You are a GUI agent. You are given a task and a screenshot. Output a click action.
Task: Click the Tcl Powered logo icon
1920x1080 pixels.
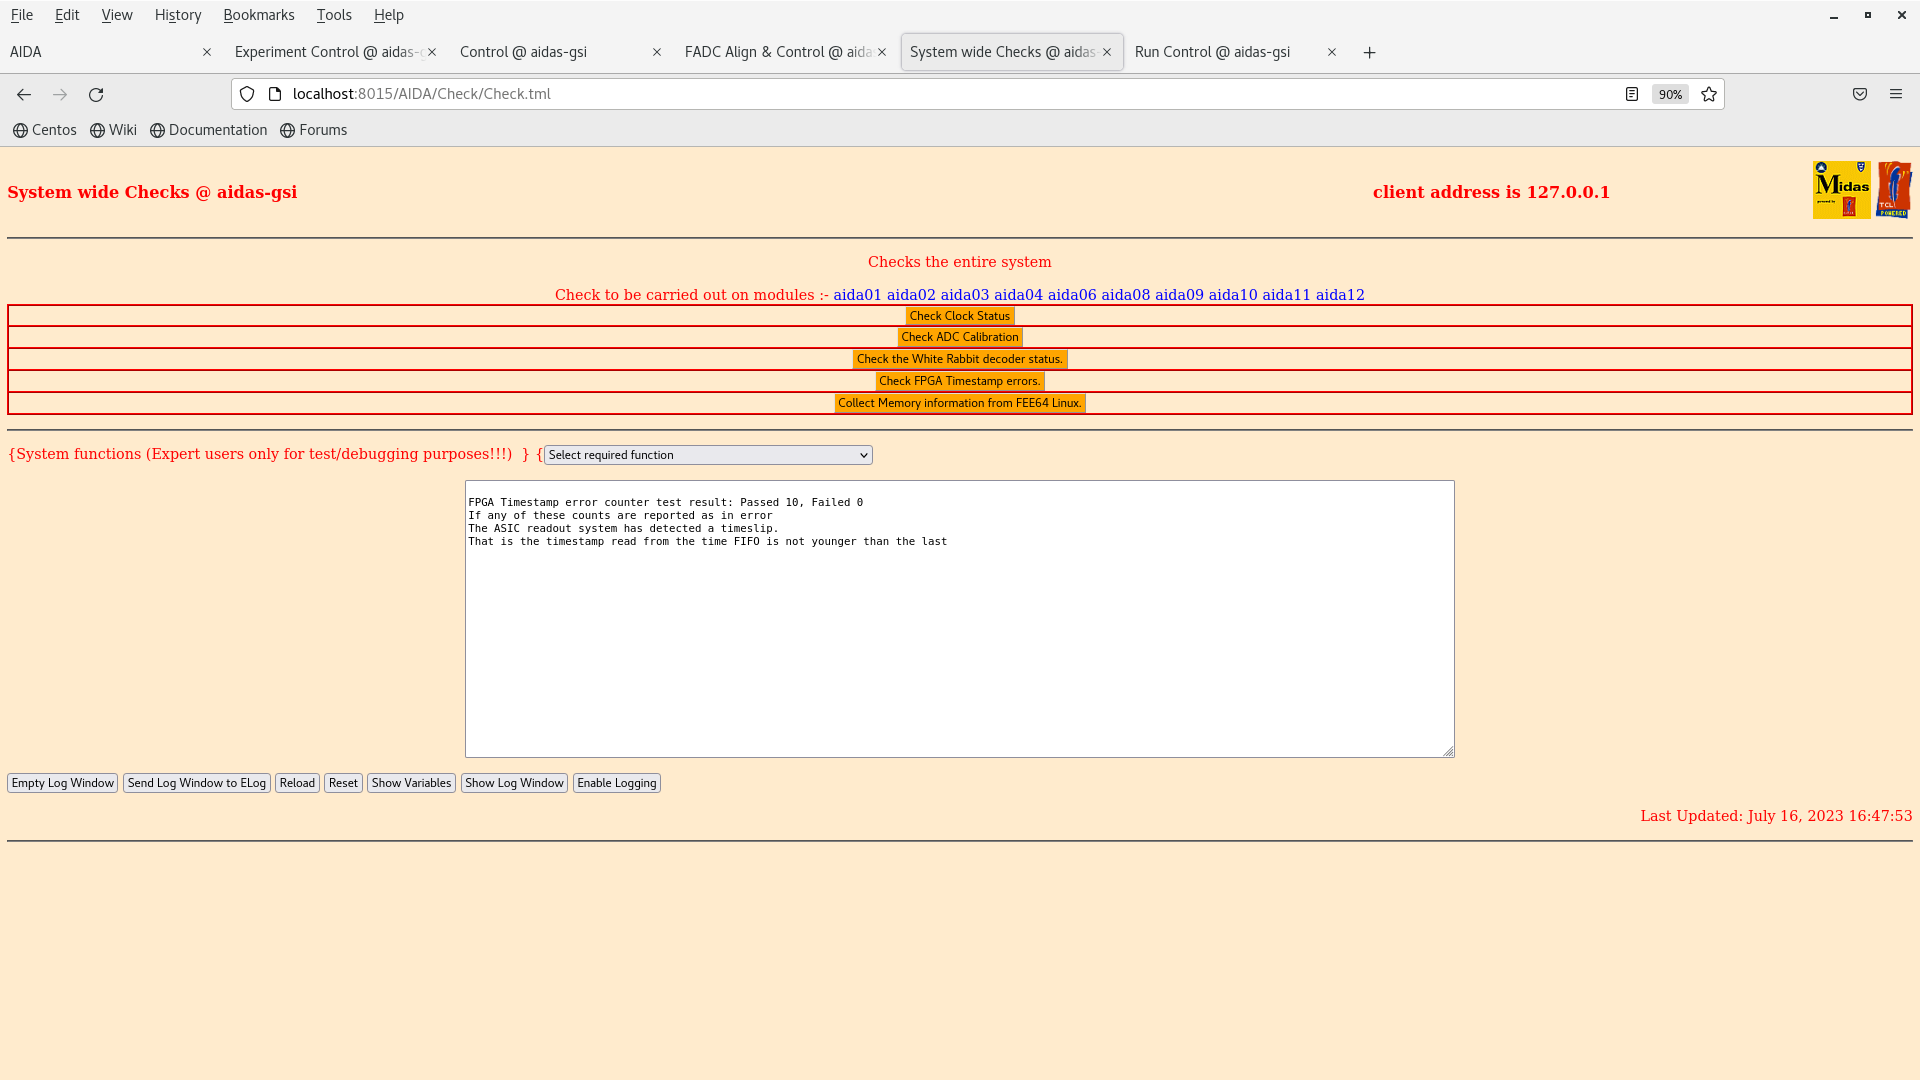click(1894, 190)
